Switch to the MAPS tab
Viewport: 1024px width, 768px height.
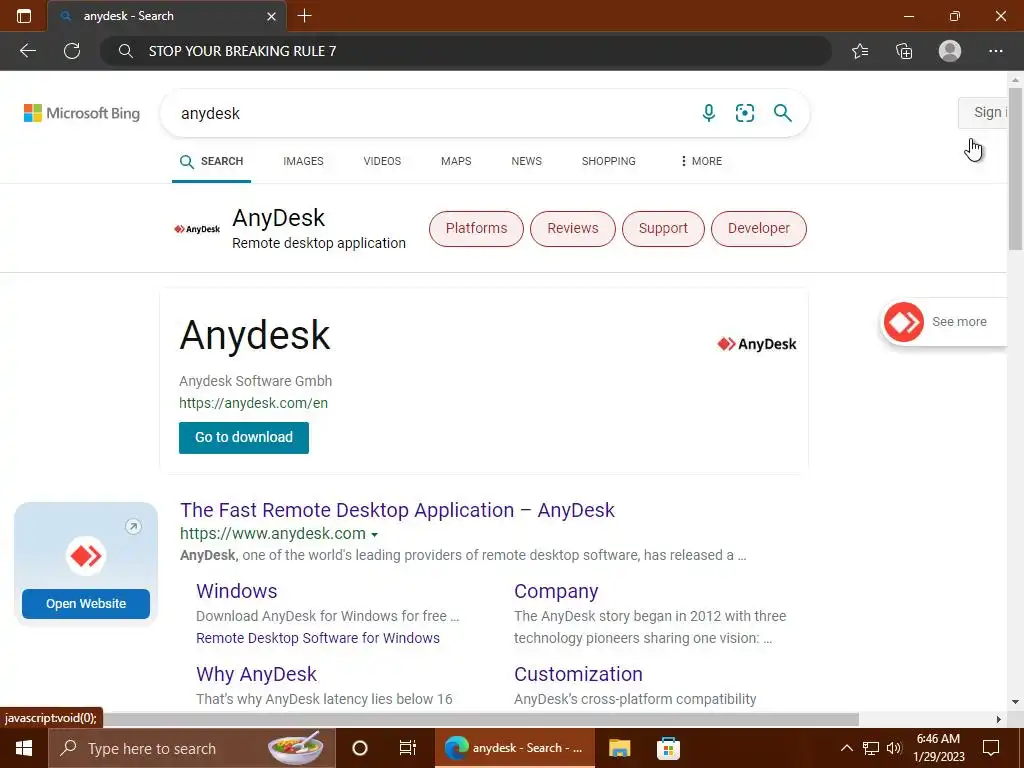(456, 161)
